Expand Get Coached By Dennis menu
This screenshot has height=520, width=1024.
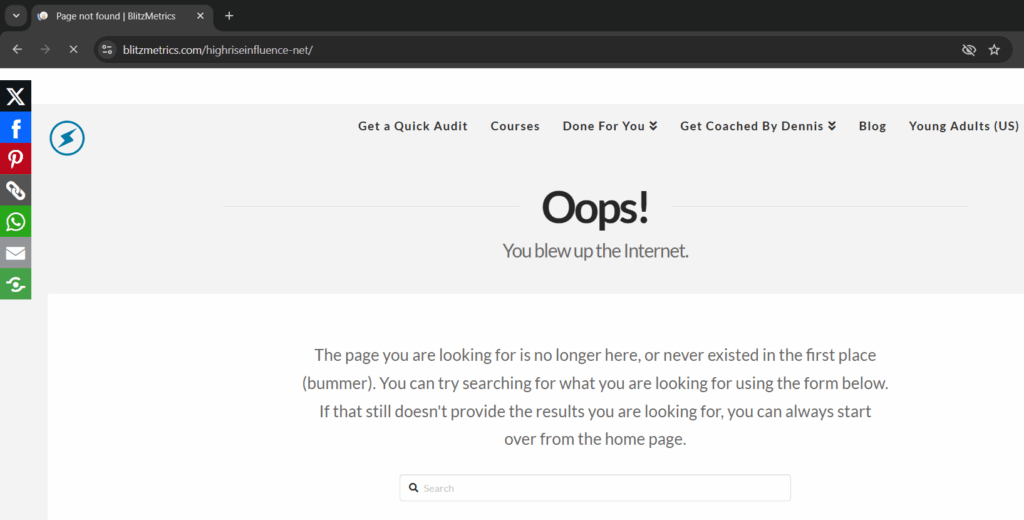(757, 126)
